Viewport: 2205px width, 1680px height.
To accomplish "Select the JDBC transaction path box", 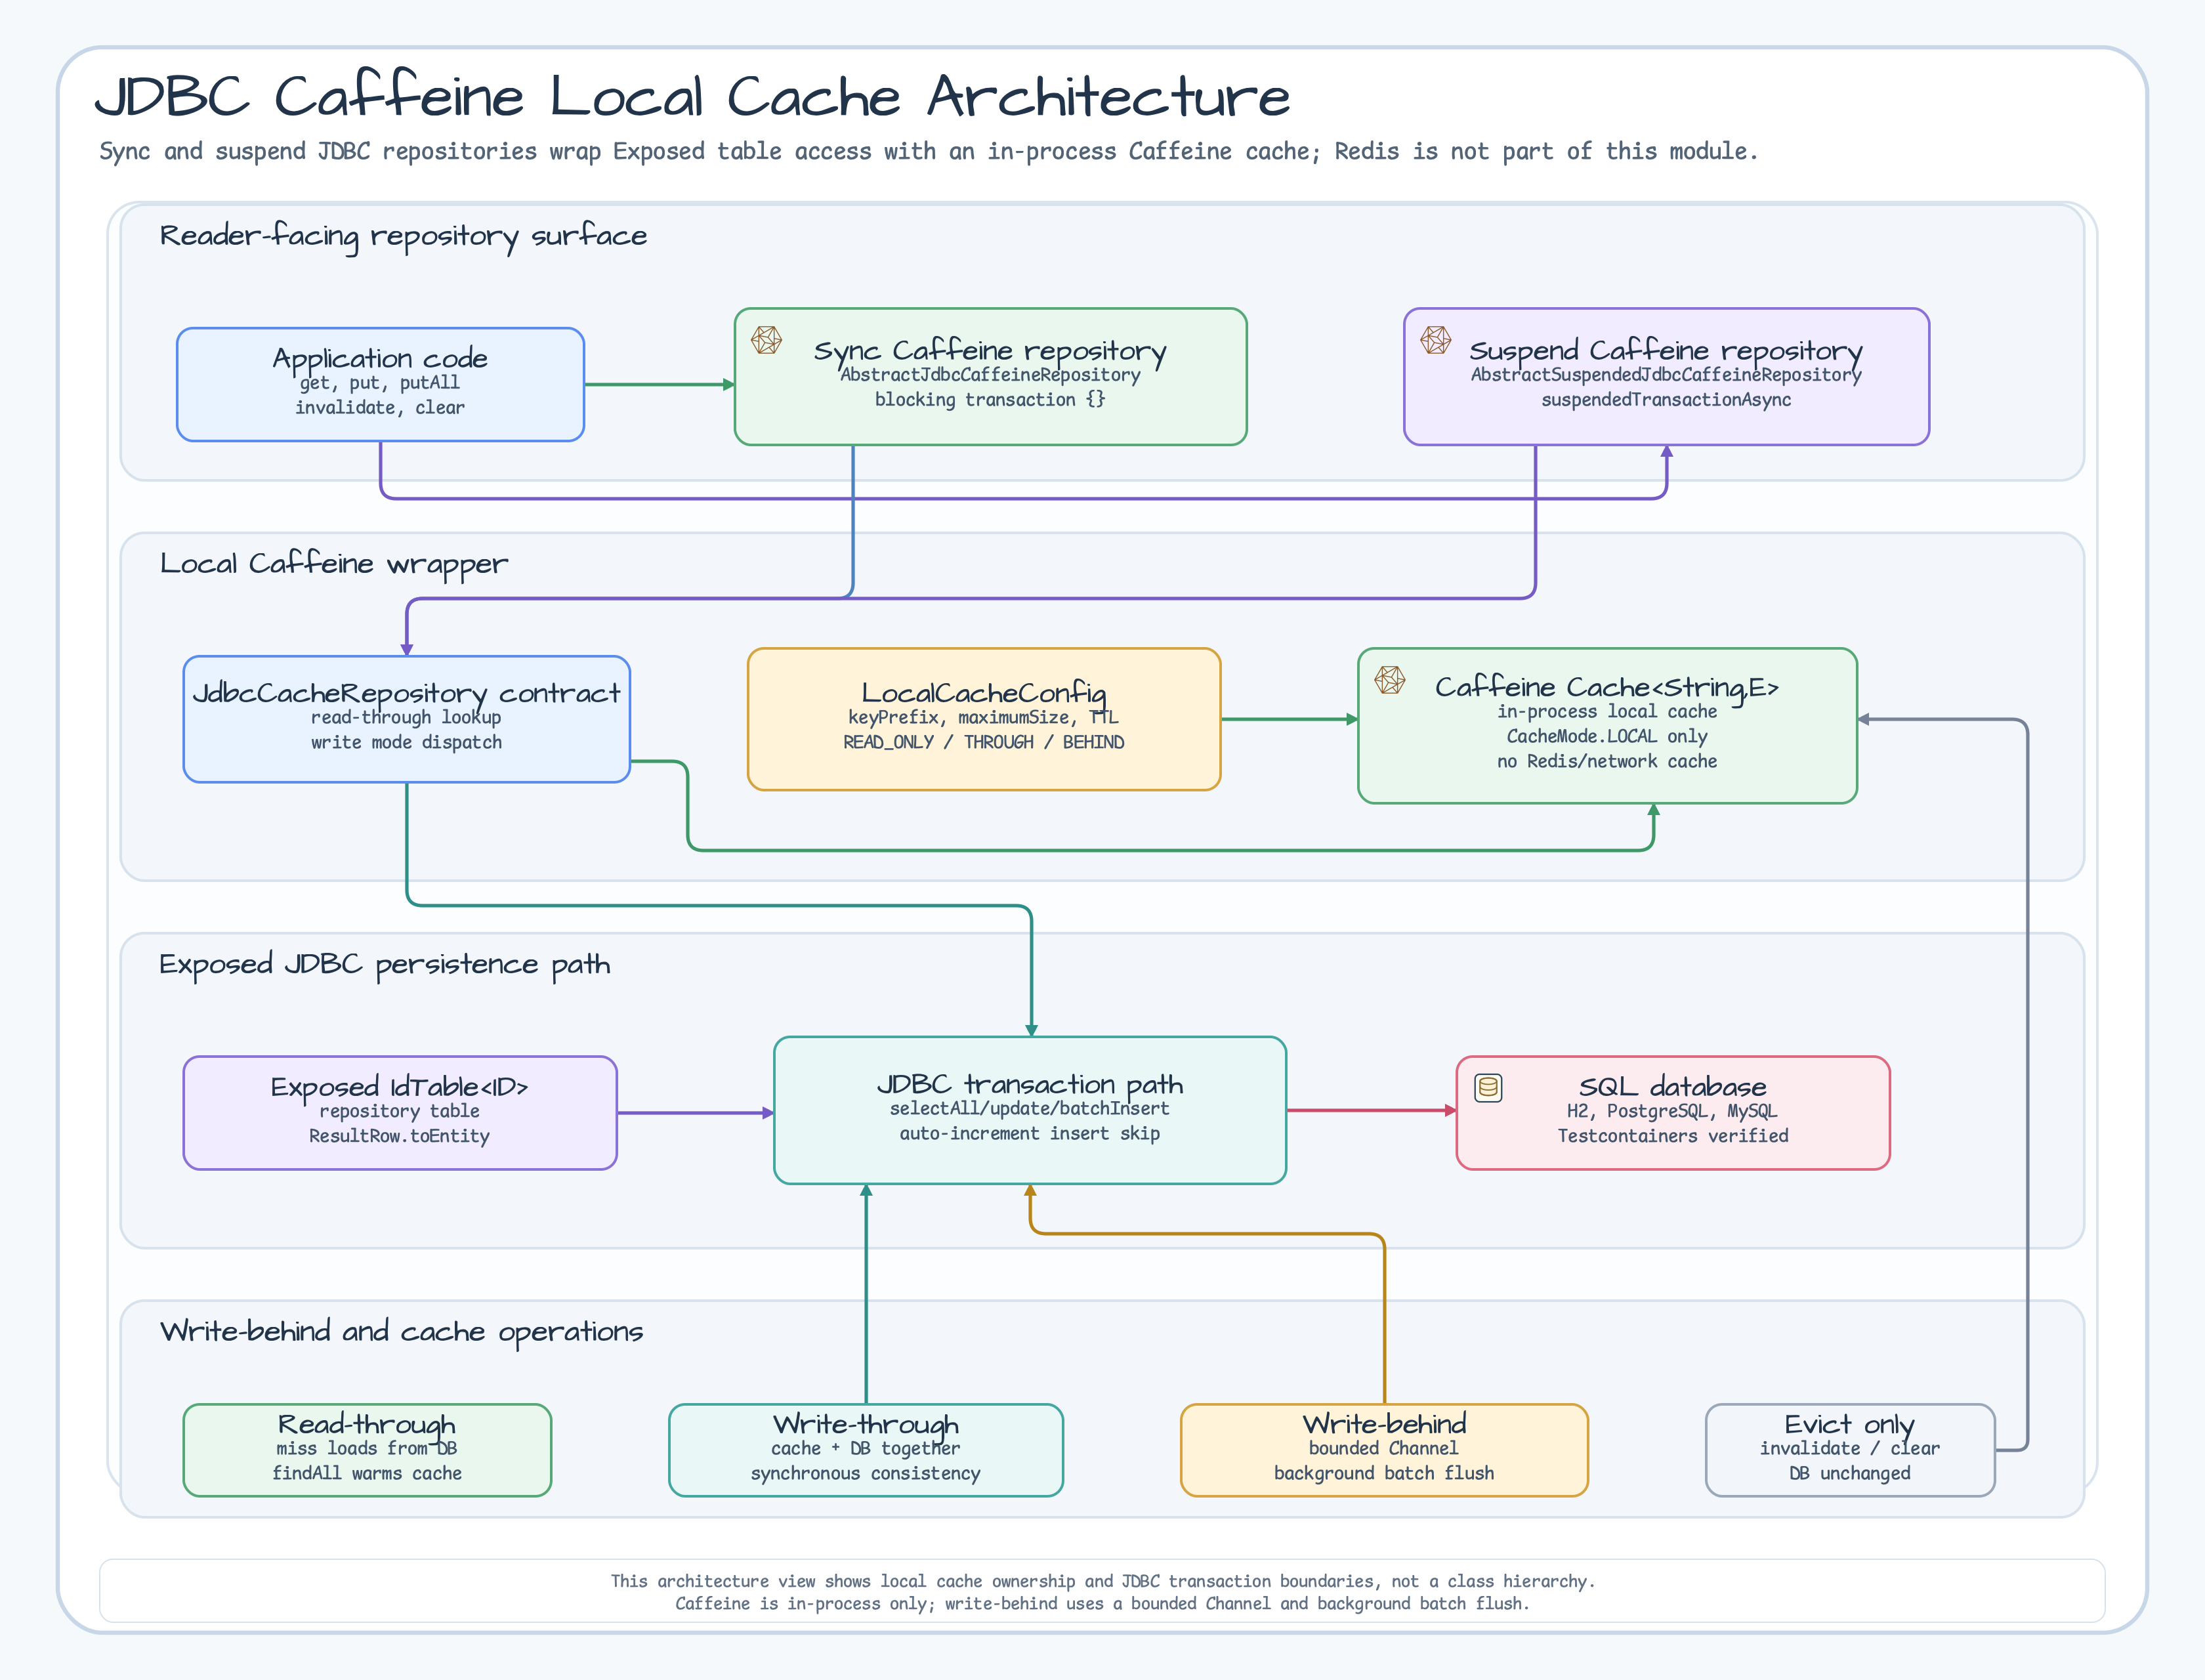I will [1030, 1110].
